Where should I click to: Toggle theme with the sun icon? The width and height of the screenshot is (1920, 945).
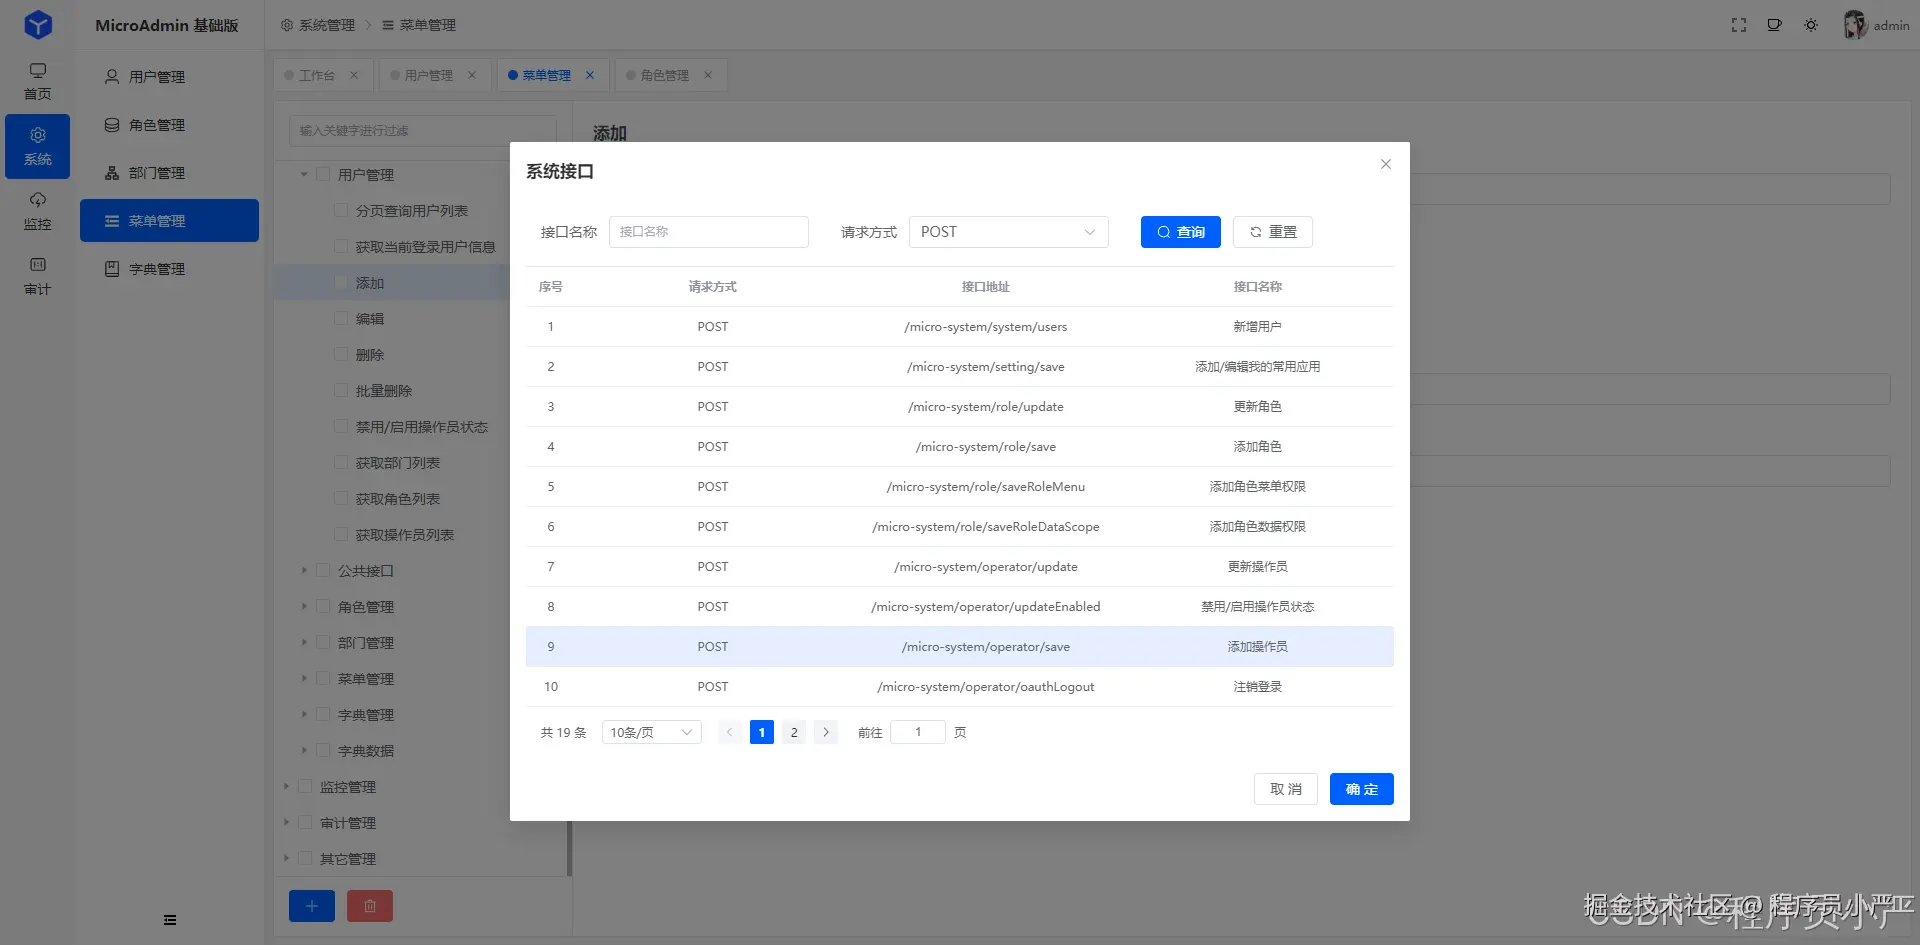click(1811, 24)
